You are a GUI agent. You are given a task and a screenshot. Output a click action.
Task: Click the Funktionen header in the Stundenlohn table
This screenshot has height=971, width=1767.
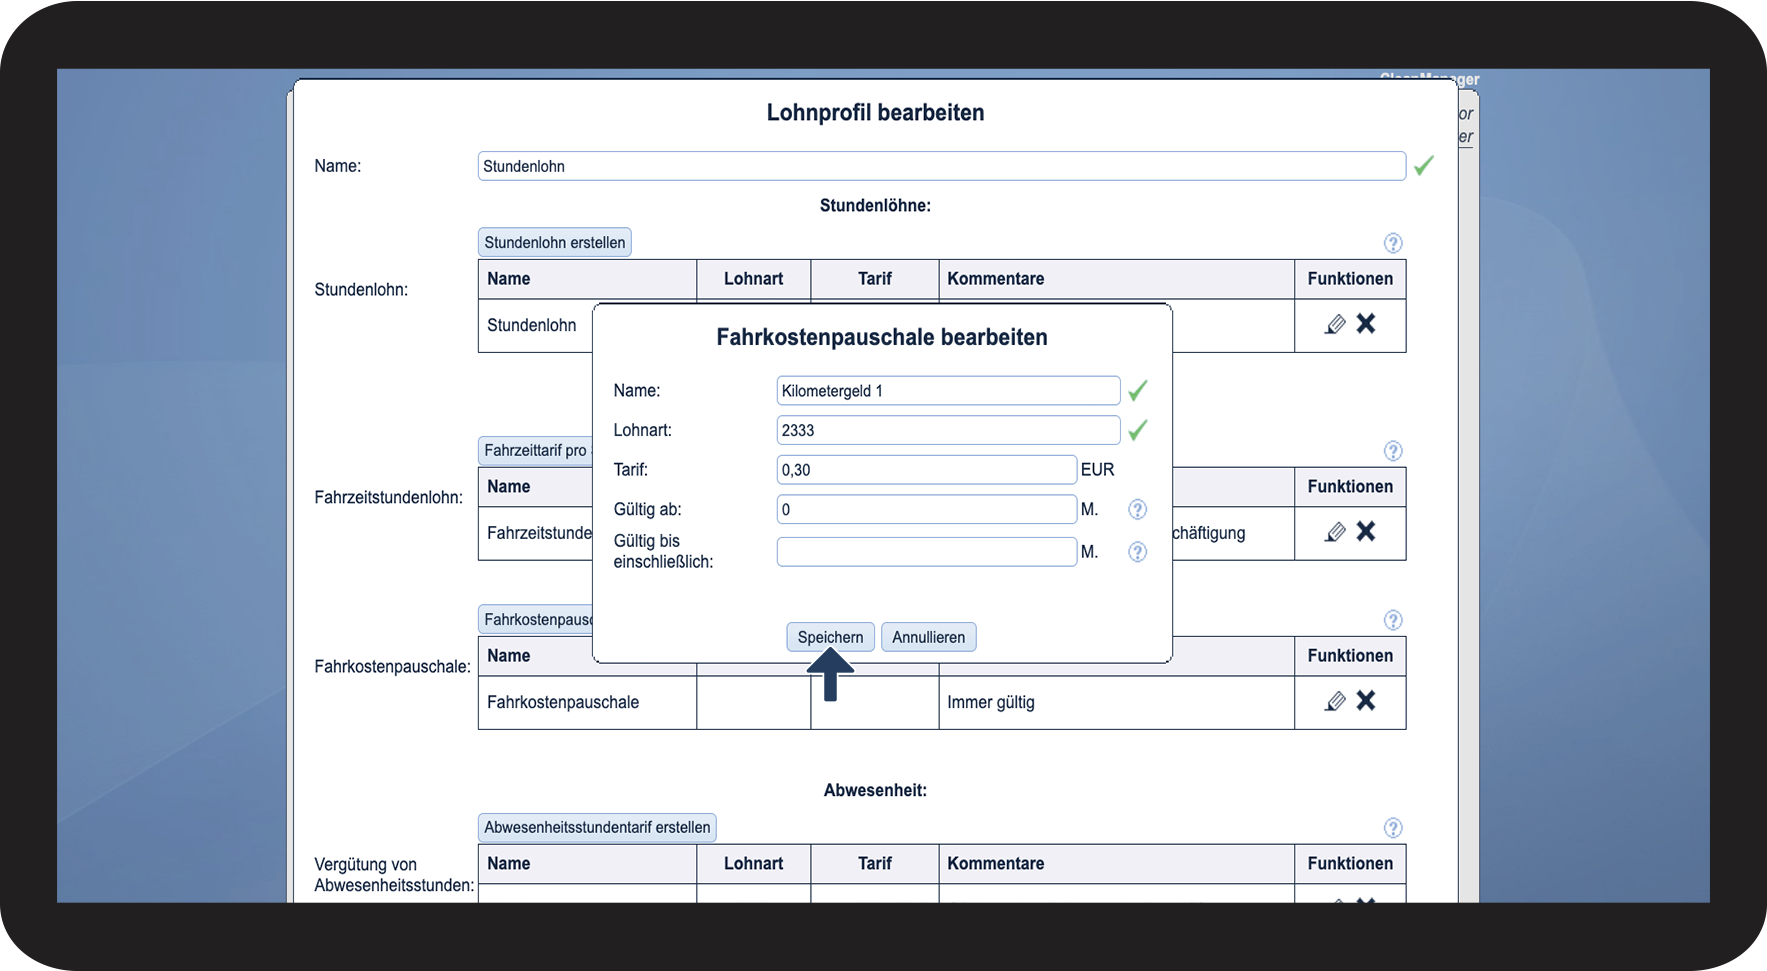1350,279
